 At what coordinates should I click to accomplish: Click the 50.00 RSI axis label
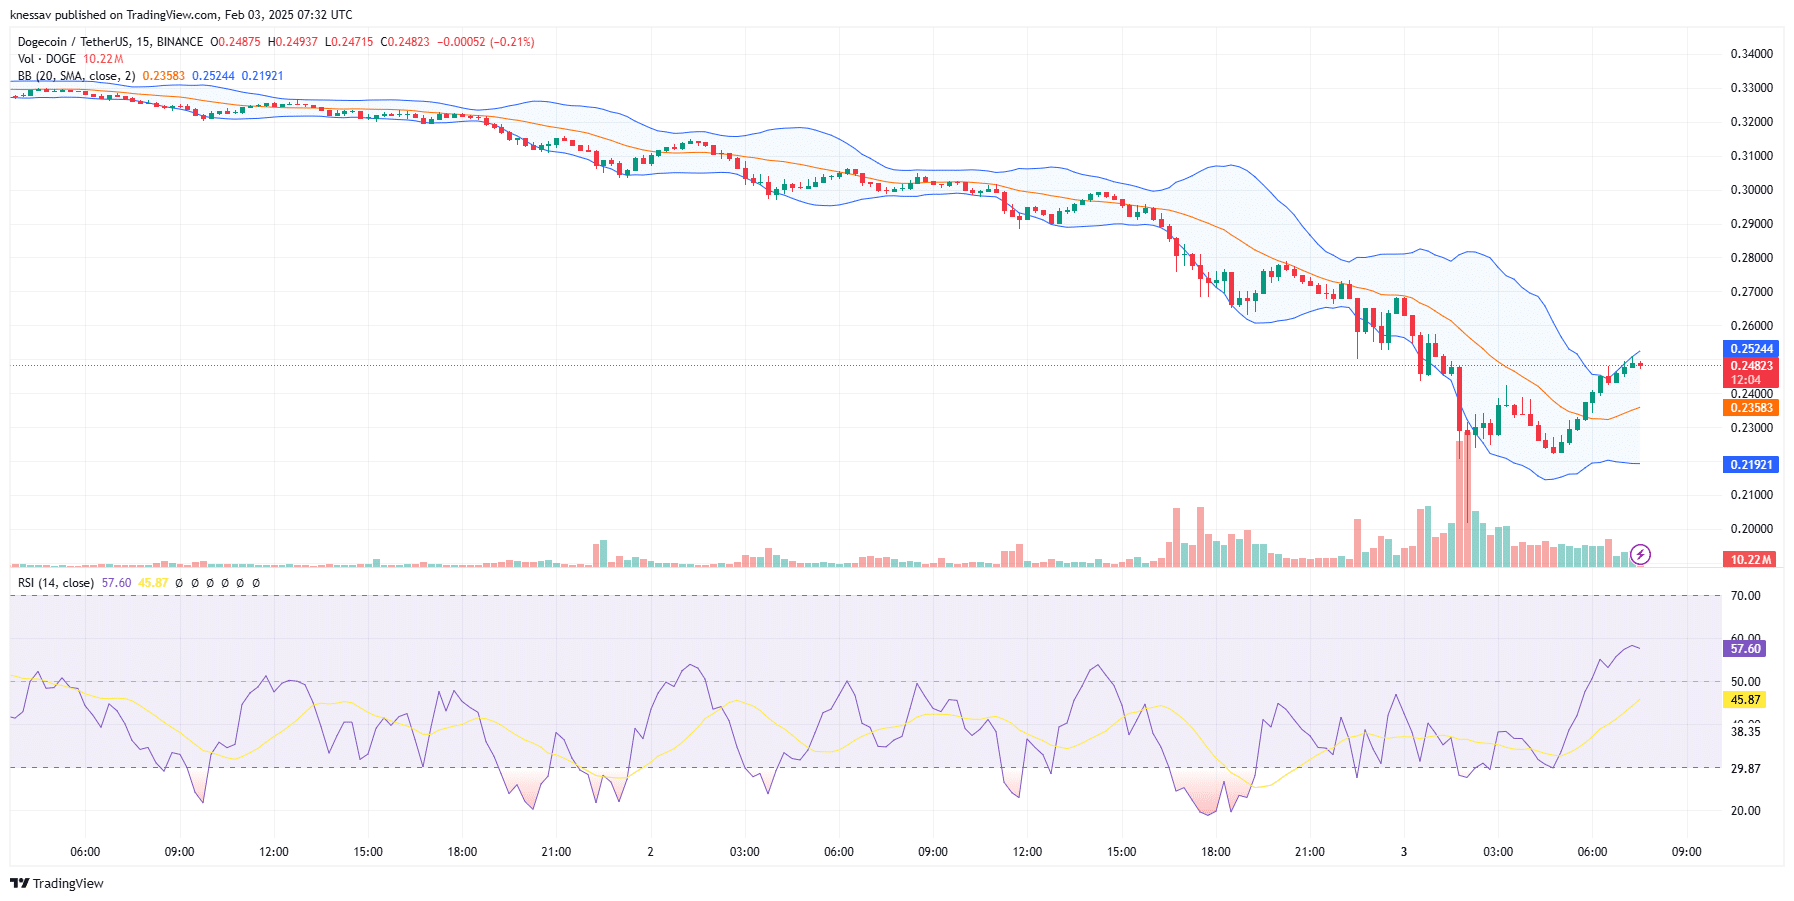[x=1746, y=682]
